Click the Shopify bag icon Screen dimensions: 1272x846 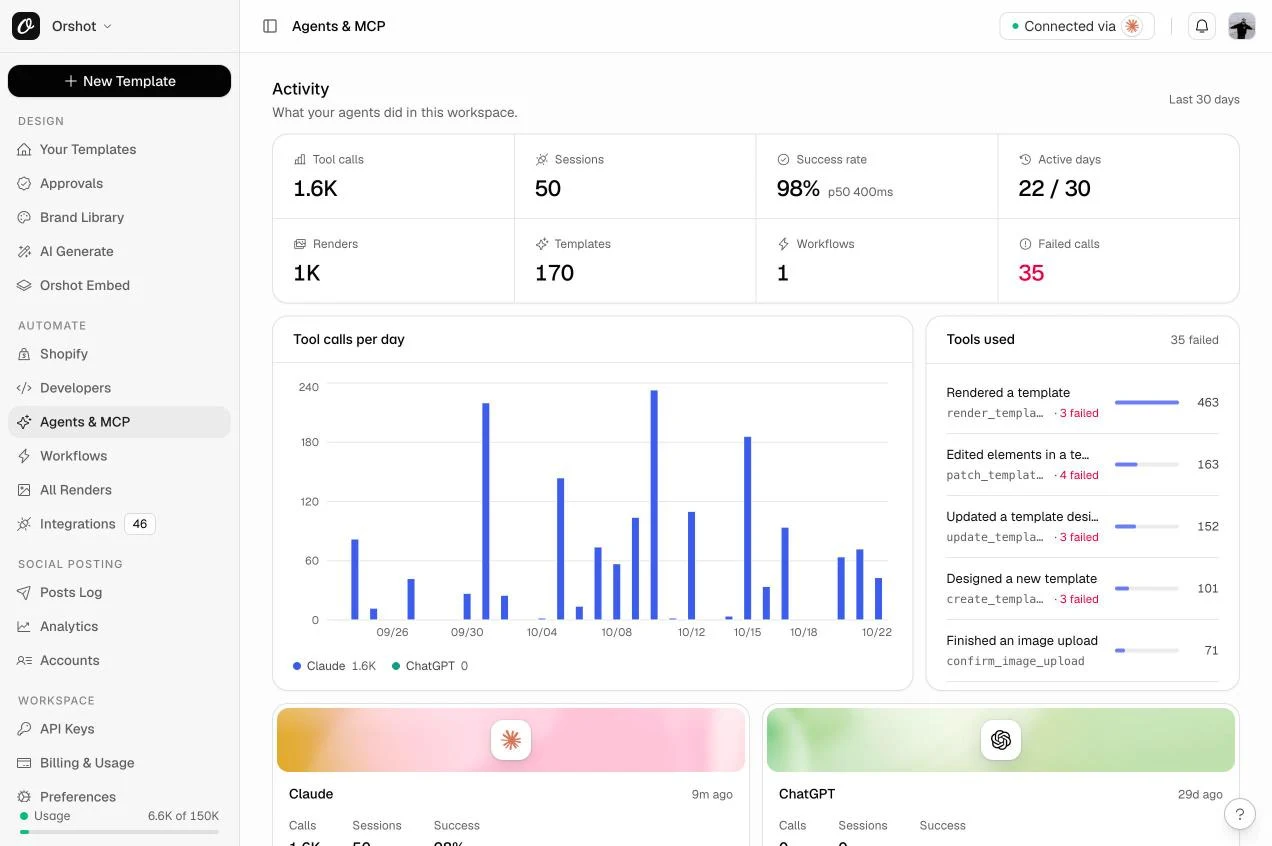coord(24,354)
